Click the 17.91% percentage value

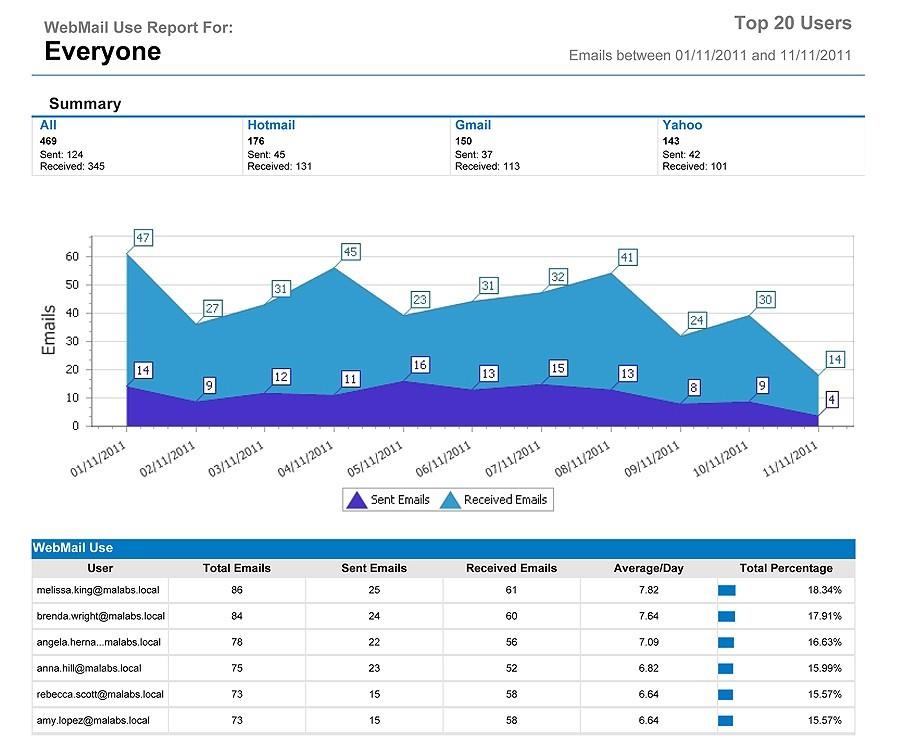pyautogui.click(x=825, y=616)
